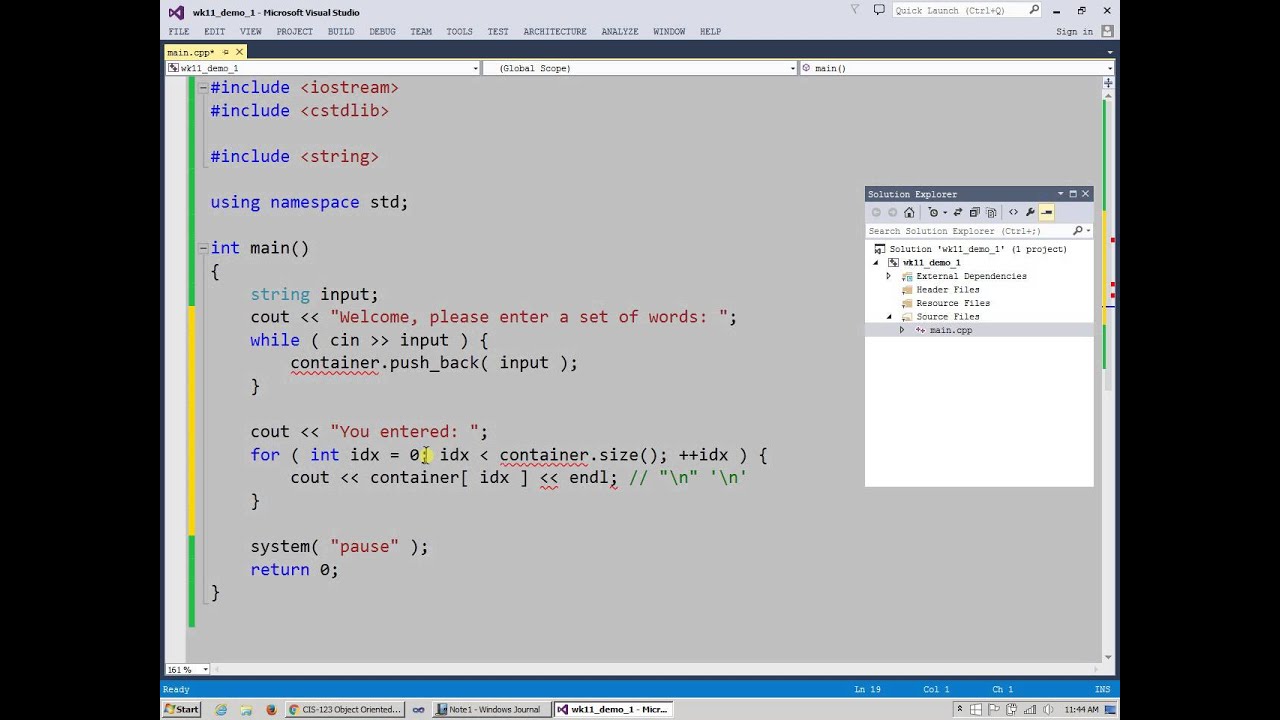Collapse the Source Files folder node

point(888,317)
